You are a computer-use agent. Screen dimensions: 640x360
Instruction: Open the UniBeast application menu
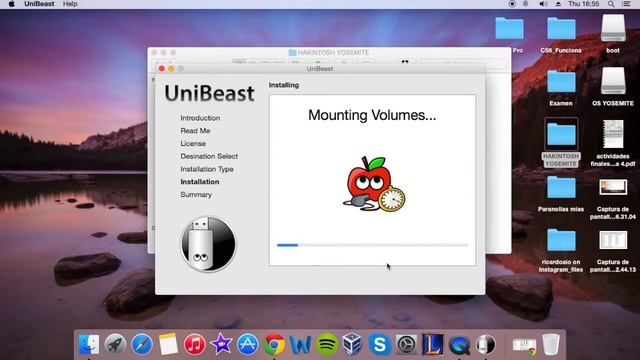(39, 4)
